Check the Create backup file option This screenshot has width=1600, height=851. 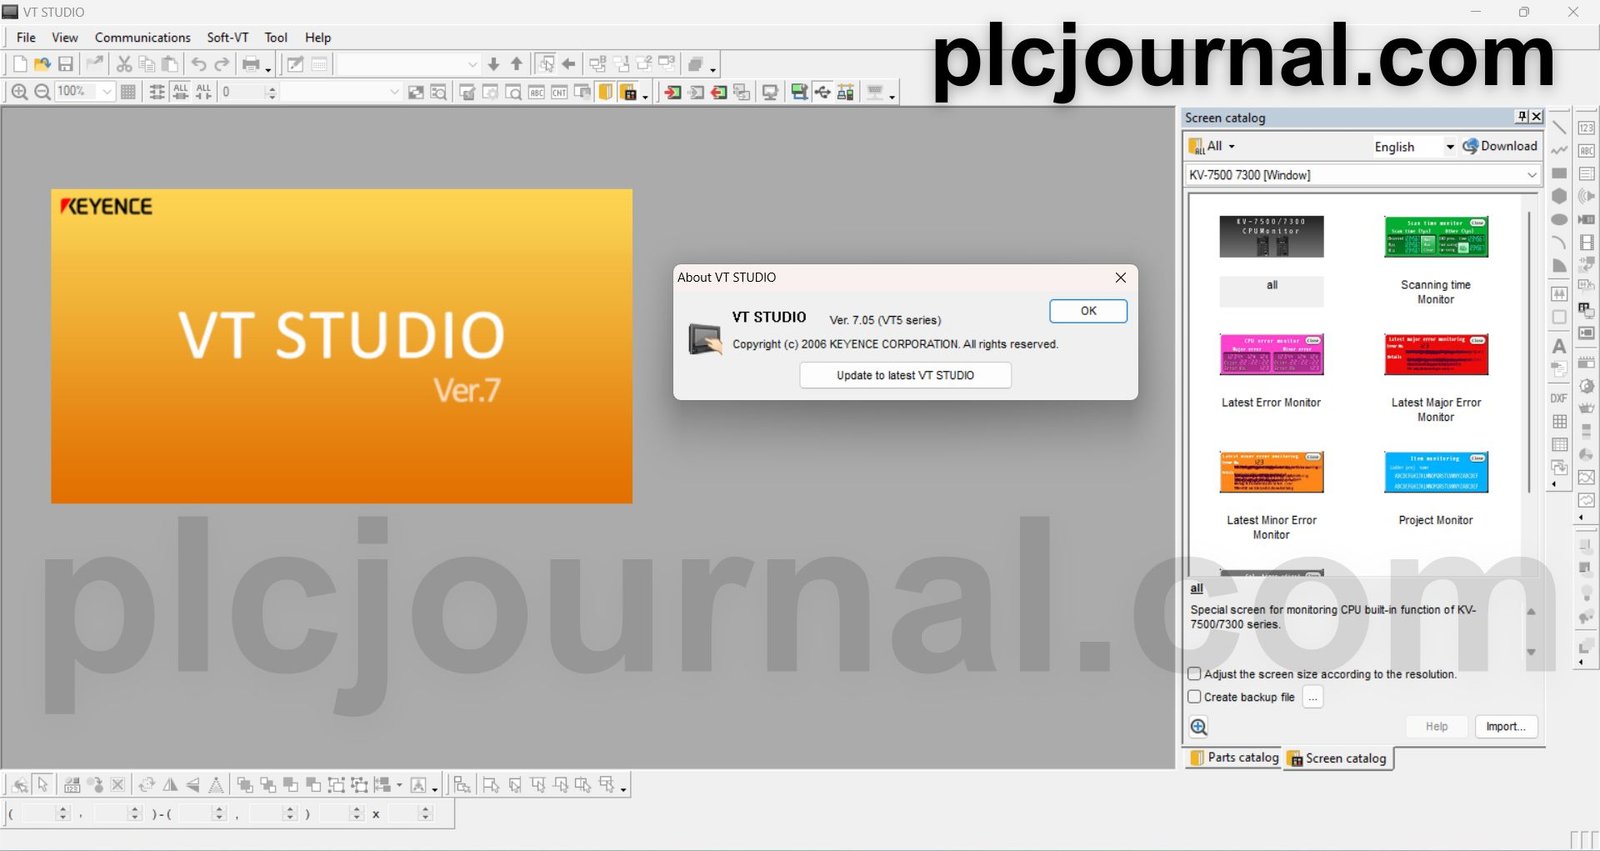tap(1194, 697)
